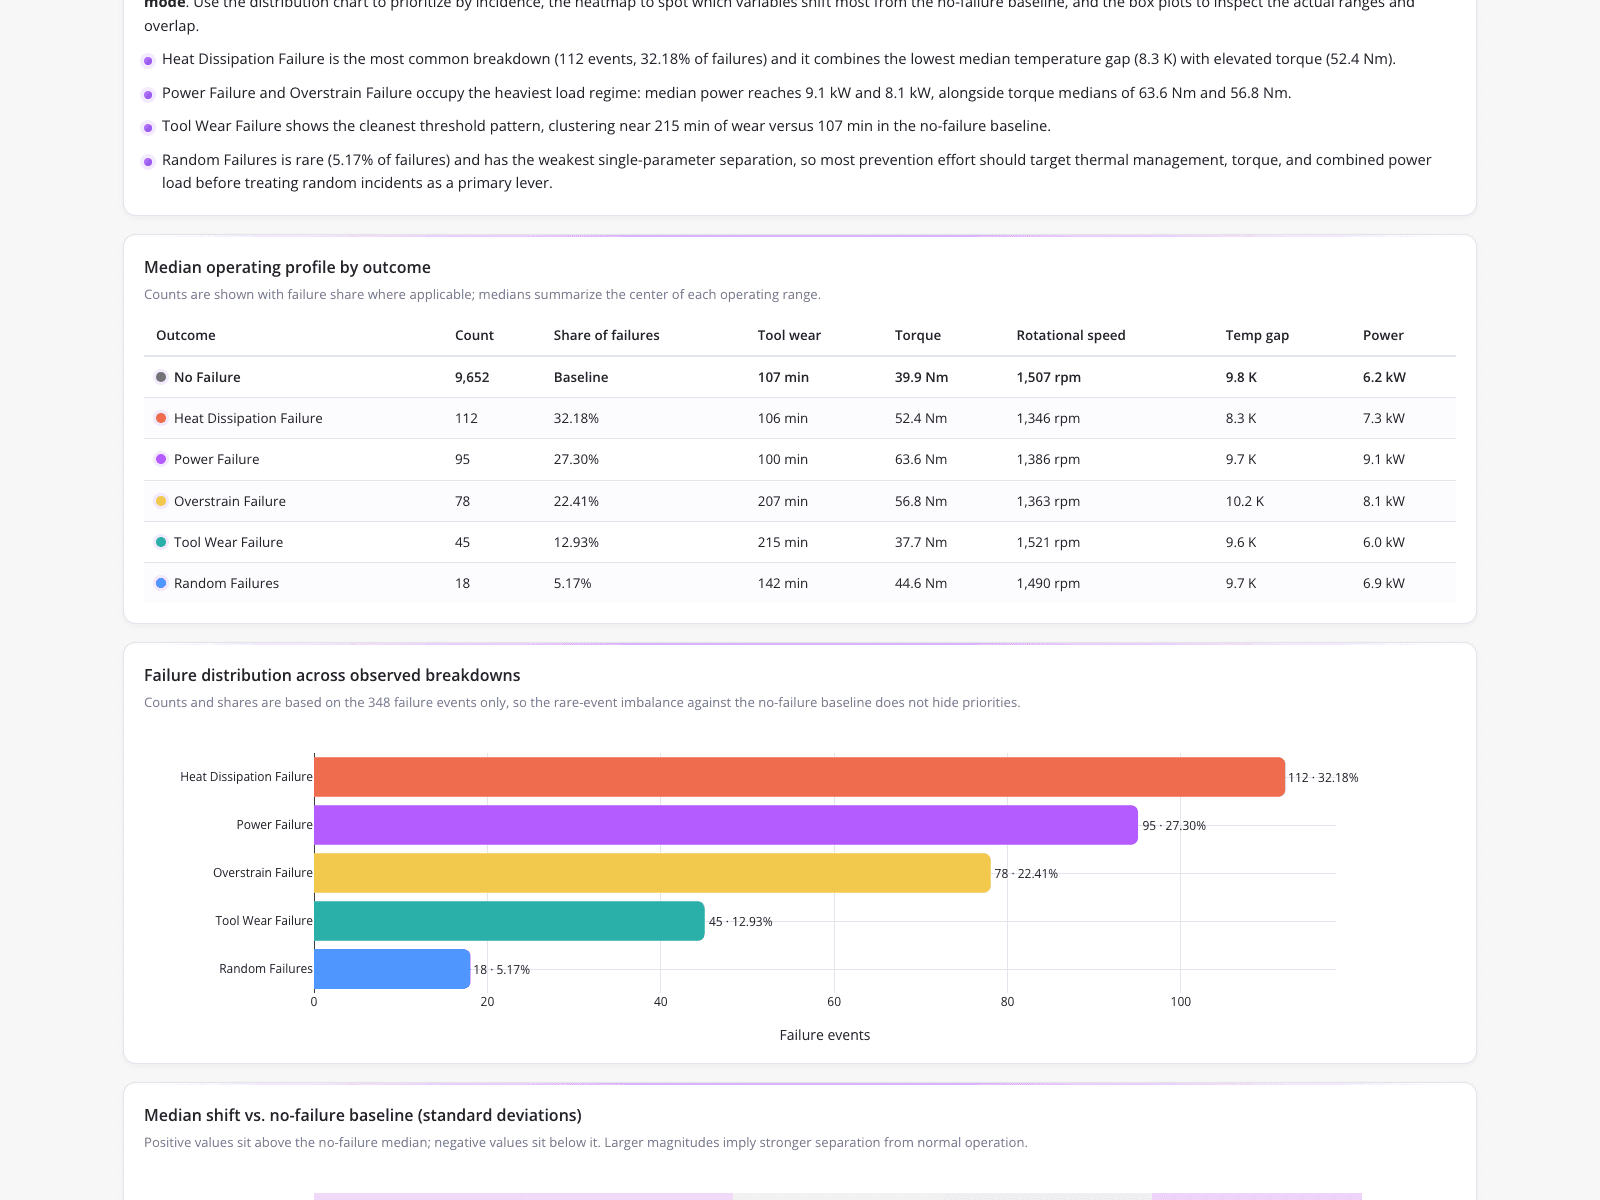The height and width of the screenshot is (1200, 1600).
Task: Click Heat Dissipation Failure chart axis label
Action: pyautogui.click(x=246, y=777)
